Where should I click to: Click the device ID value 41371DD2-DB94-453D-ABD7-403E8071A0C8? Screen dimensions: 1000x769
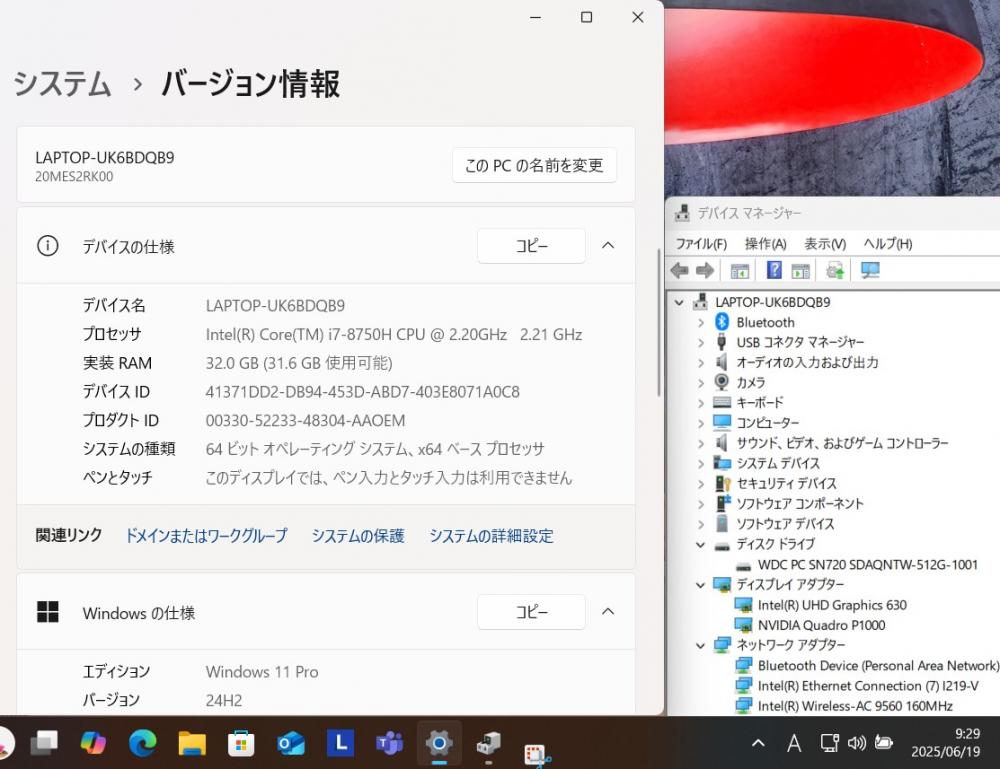(362, 392)
